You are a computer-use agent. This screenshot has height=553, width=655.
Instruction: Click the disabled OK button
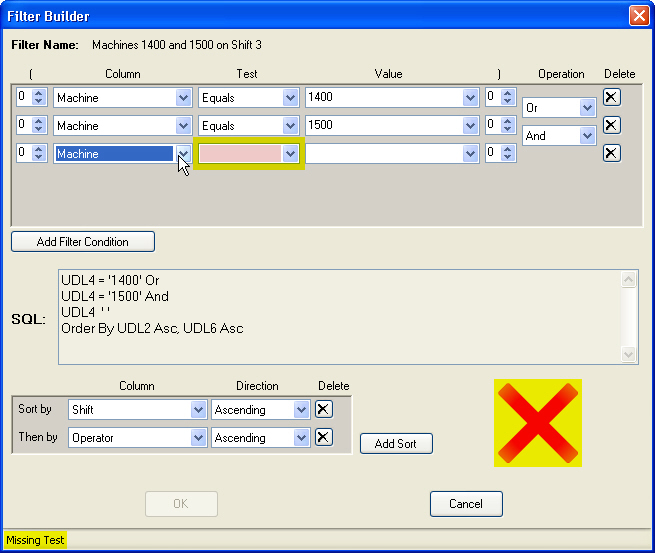(181, 504)
